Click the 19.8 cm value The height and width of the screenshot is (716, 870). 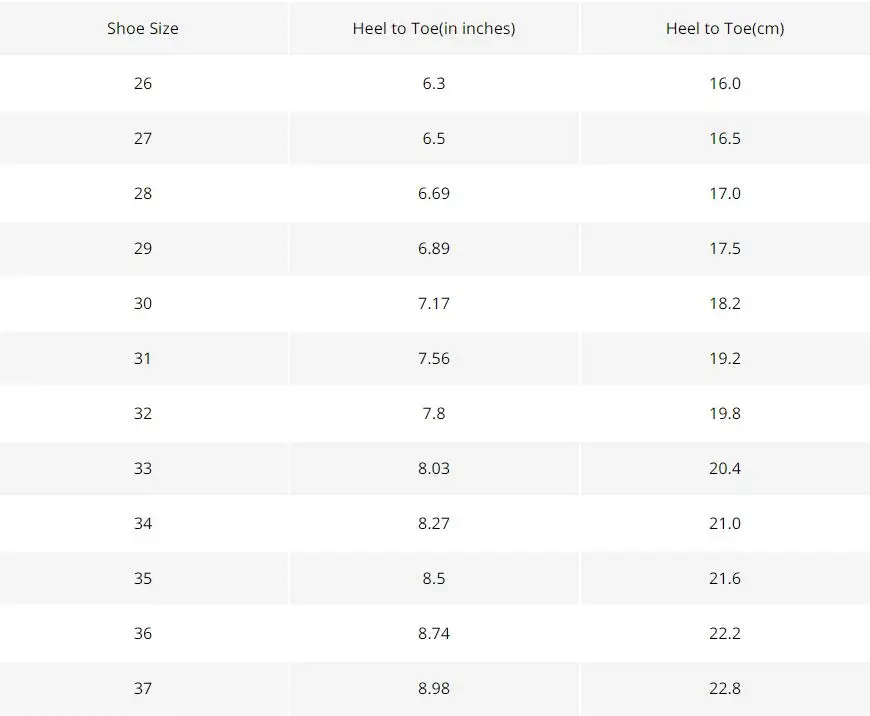(725, 413)
